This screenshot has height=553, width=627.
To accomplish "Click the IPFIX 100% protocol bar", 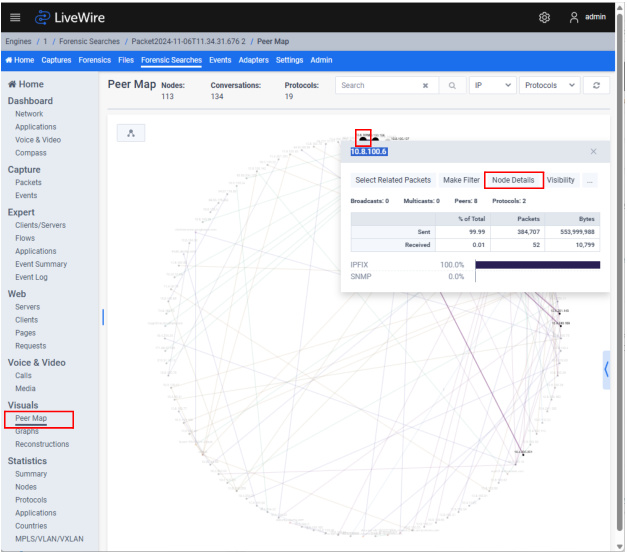I will [x=537, y=265].
